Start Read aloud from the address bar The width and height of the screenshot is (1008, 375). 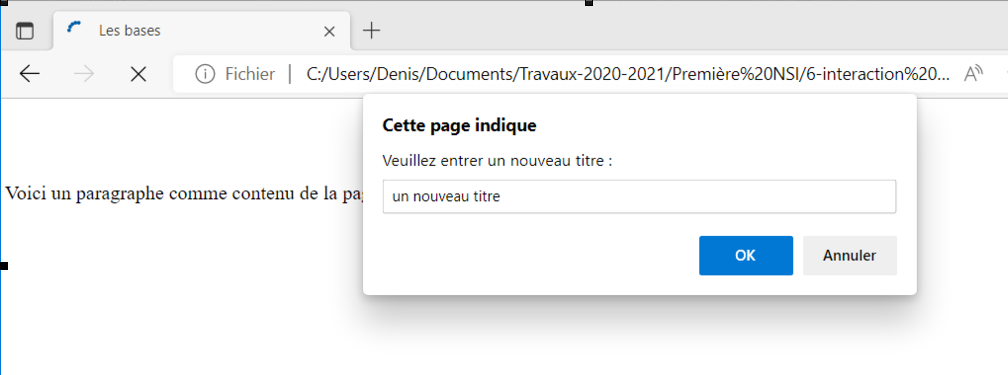tap(974, 75)
